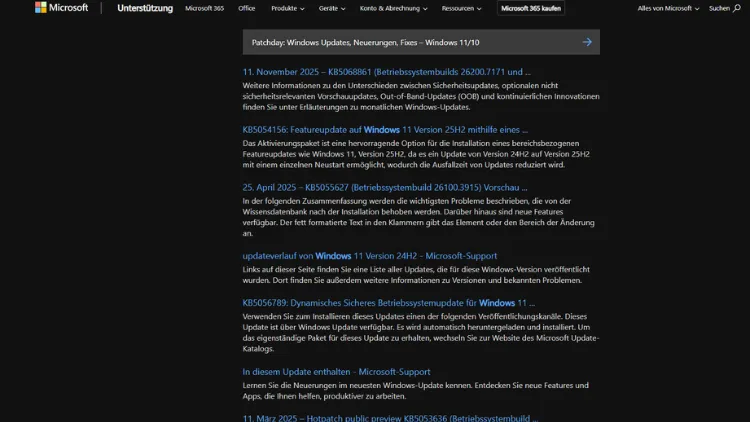Open the KB5068861 11. November 2025 result
750x422 pixels.
[x=386, y=72]
